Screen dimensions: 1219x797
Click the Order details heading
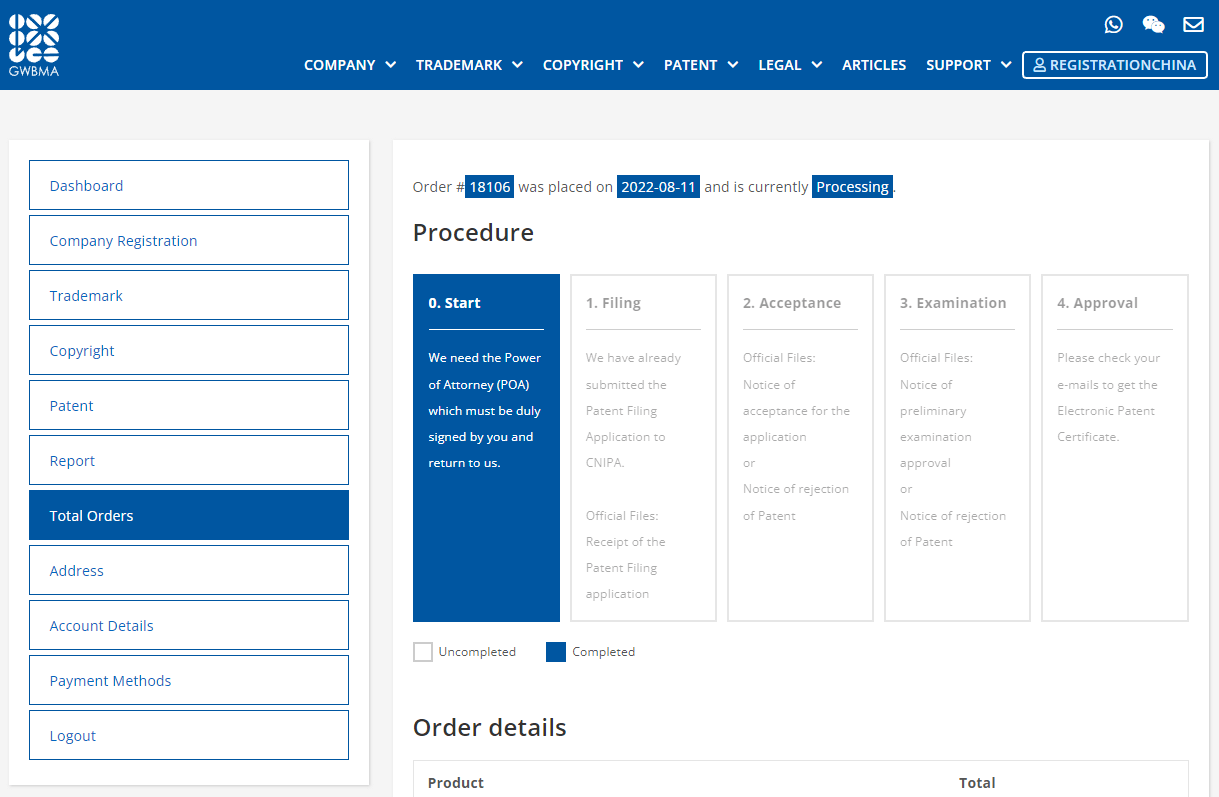[x=490, y=727]
